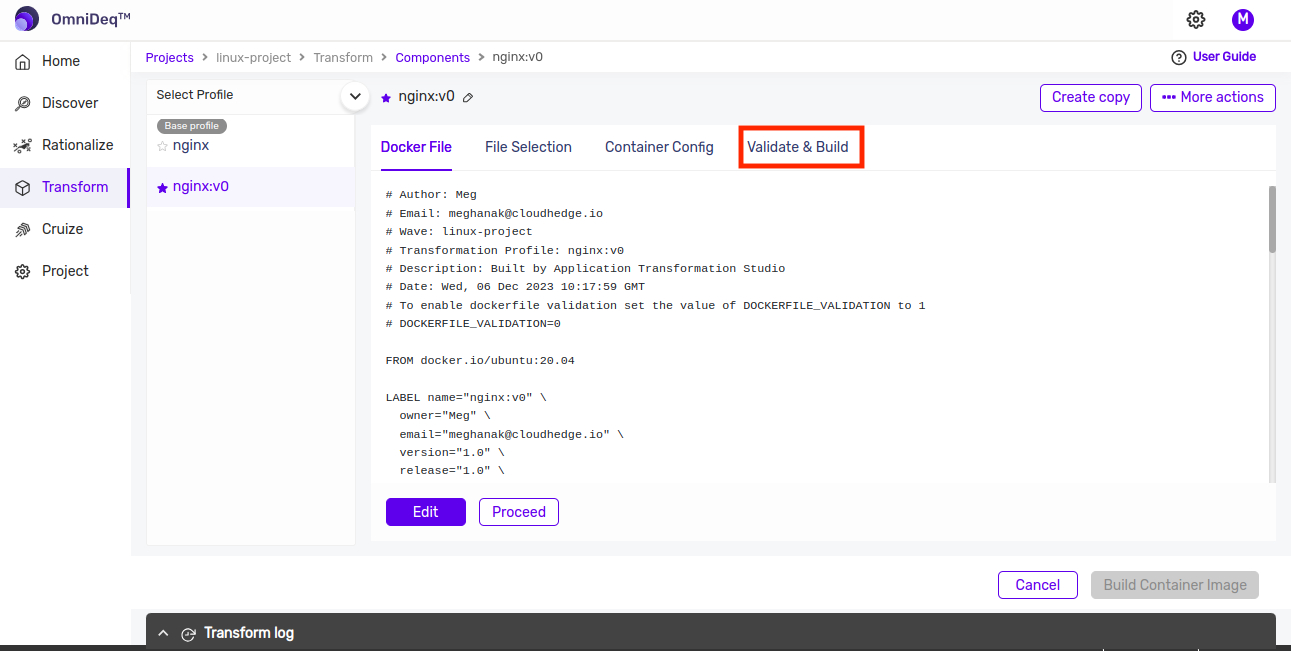This screenshot has width=1291, height=651.
Task: Click the Cancel button
Action: [x=1038, y=585]
